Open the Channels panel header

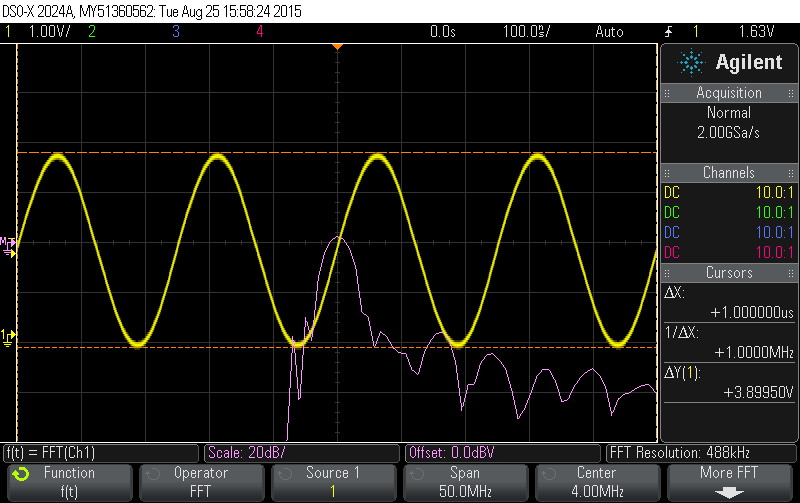[x=729, y=172]
